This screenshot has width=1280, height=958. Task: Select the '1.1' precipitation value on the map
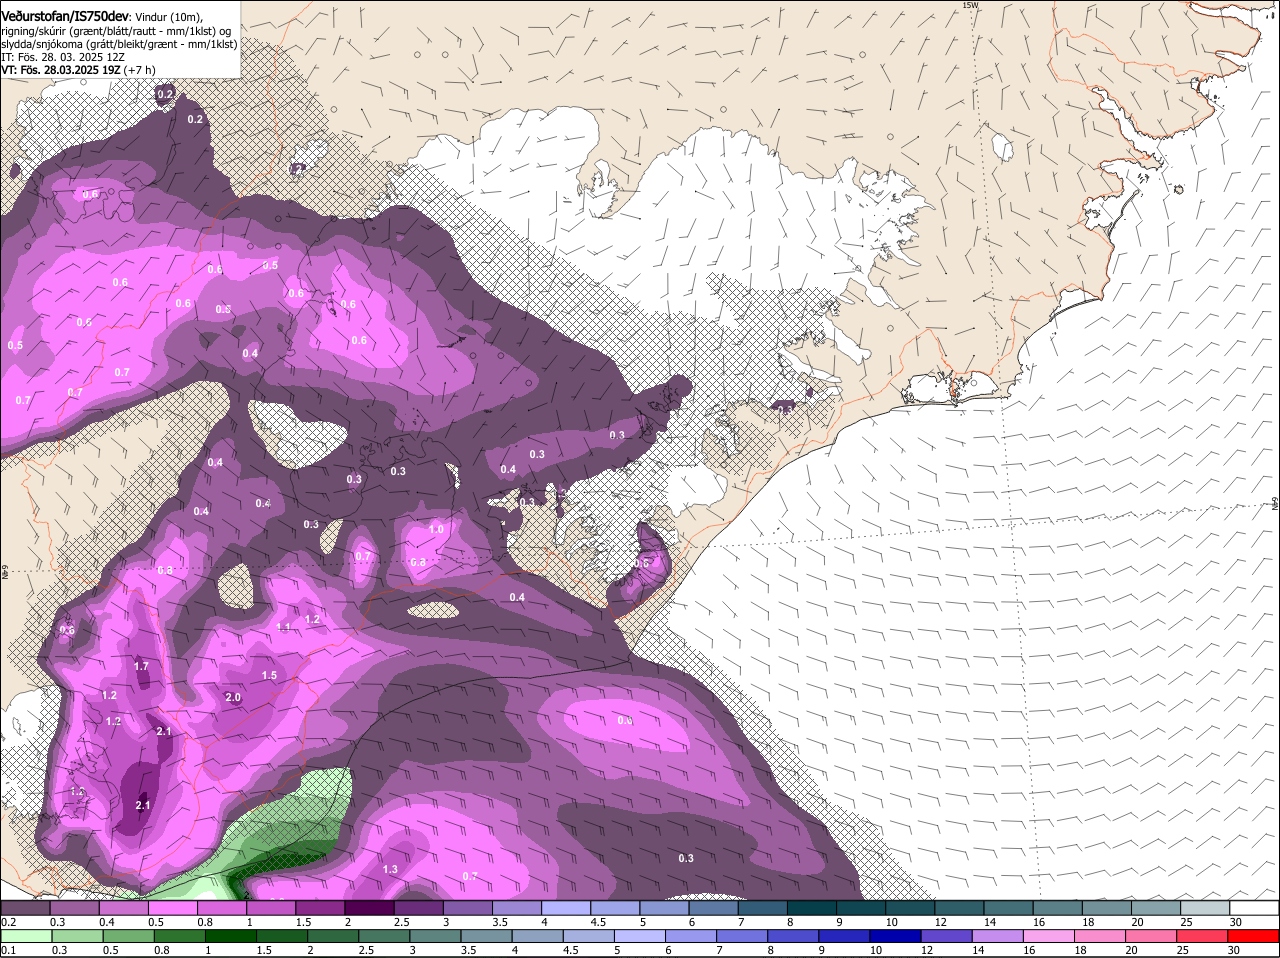point(283,628)
